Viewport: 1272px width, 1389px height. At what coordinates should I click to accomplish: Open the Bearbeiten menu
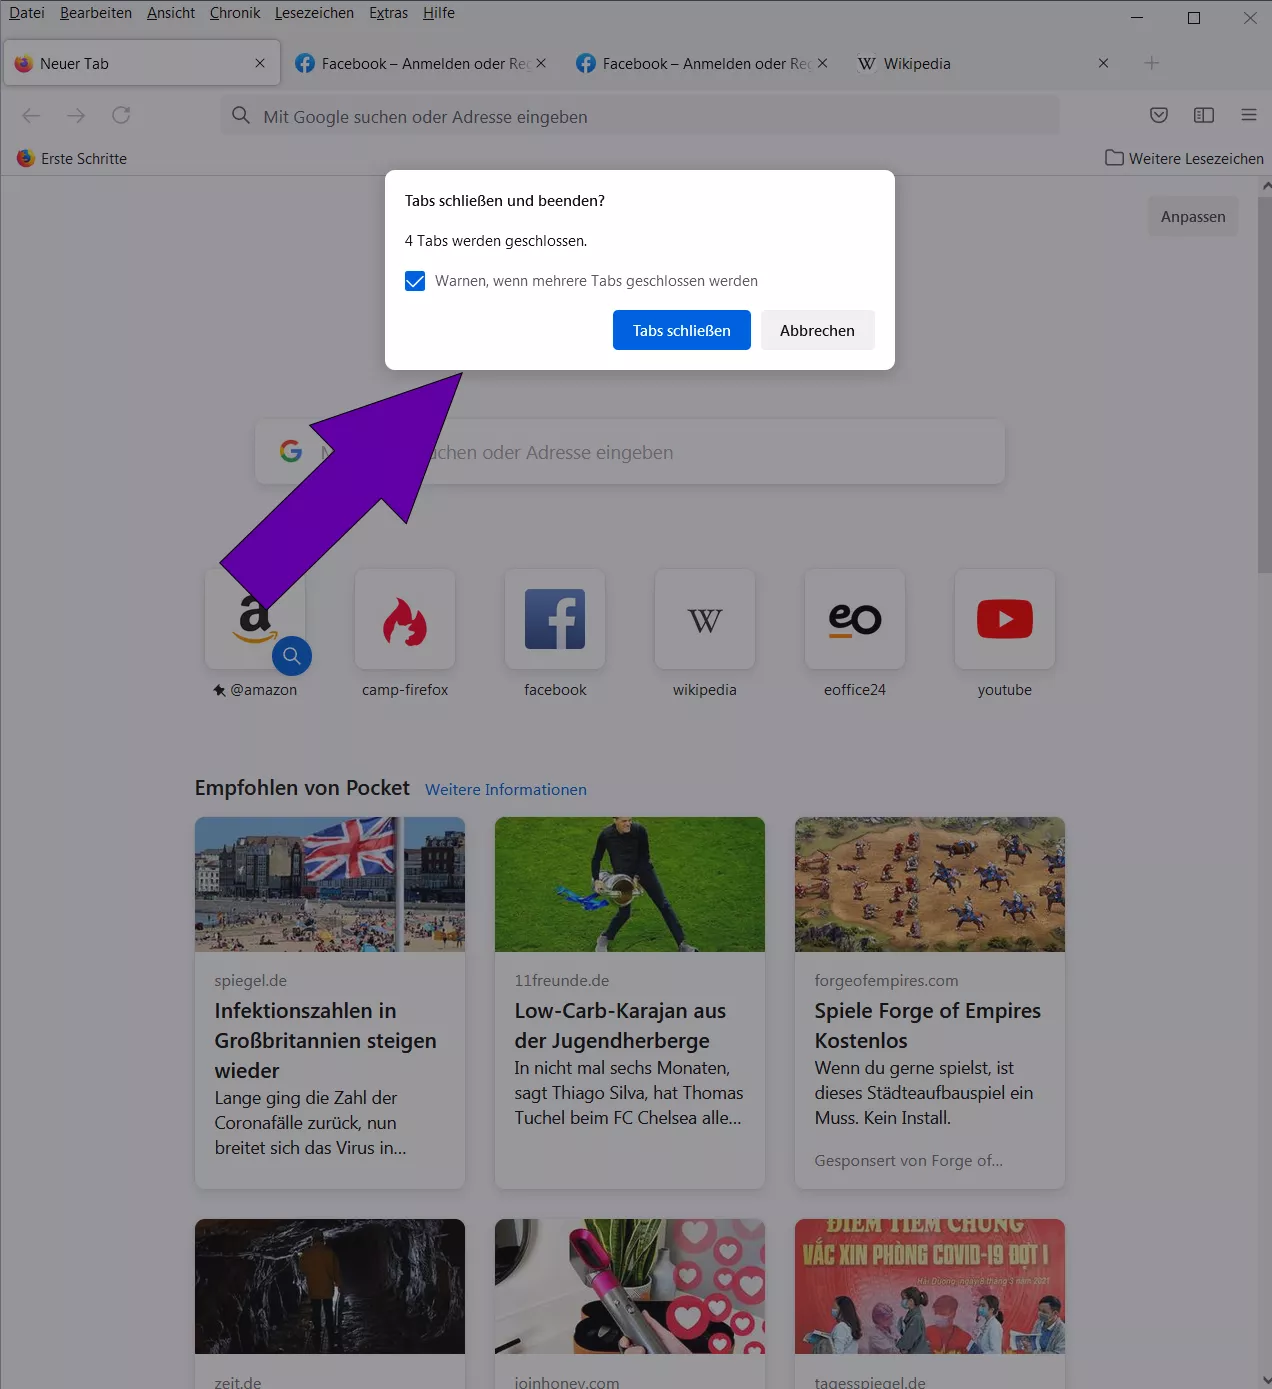point(96,13)
